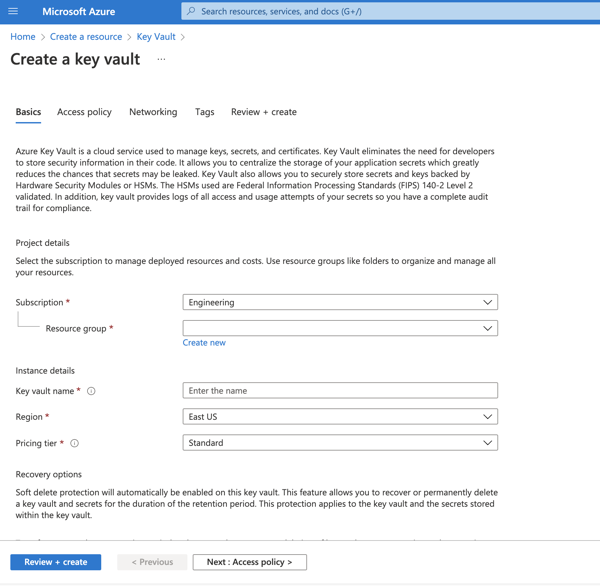Select the Basics tab
Screen dimensions: 600x586
[x=28, y=112]
